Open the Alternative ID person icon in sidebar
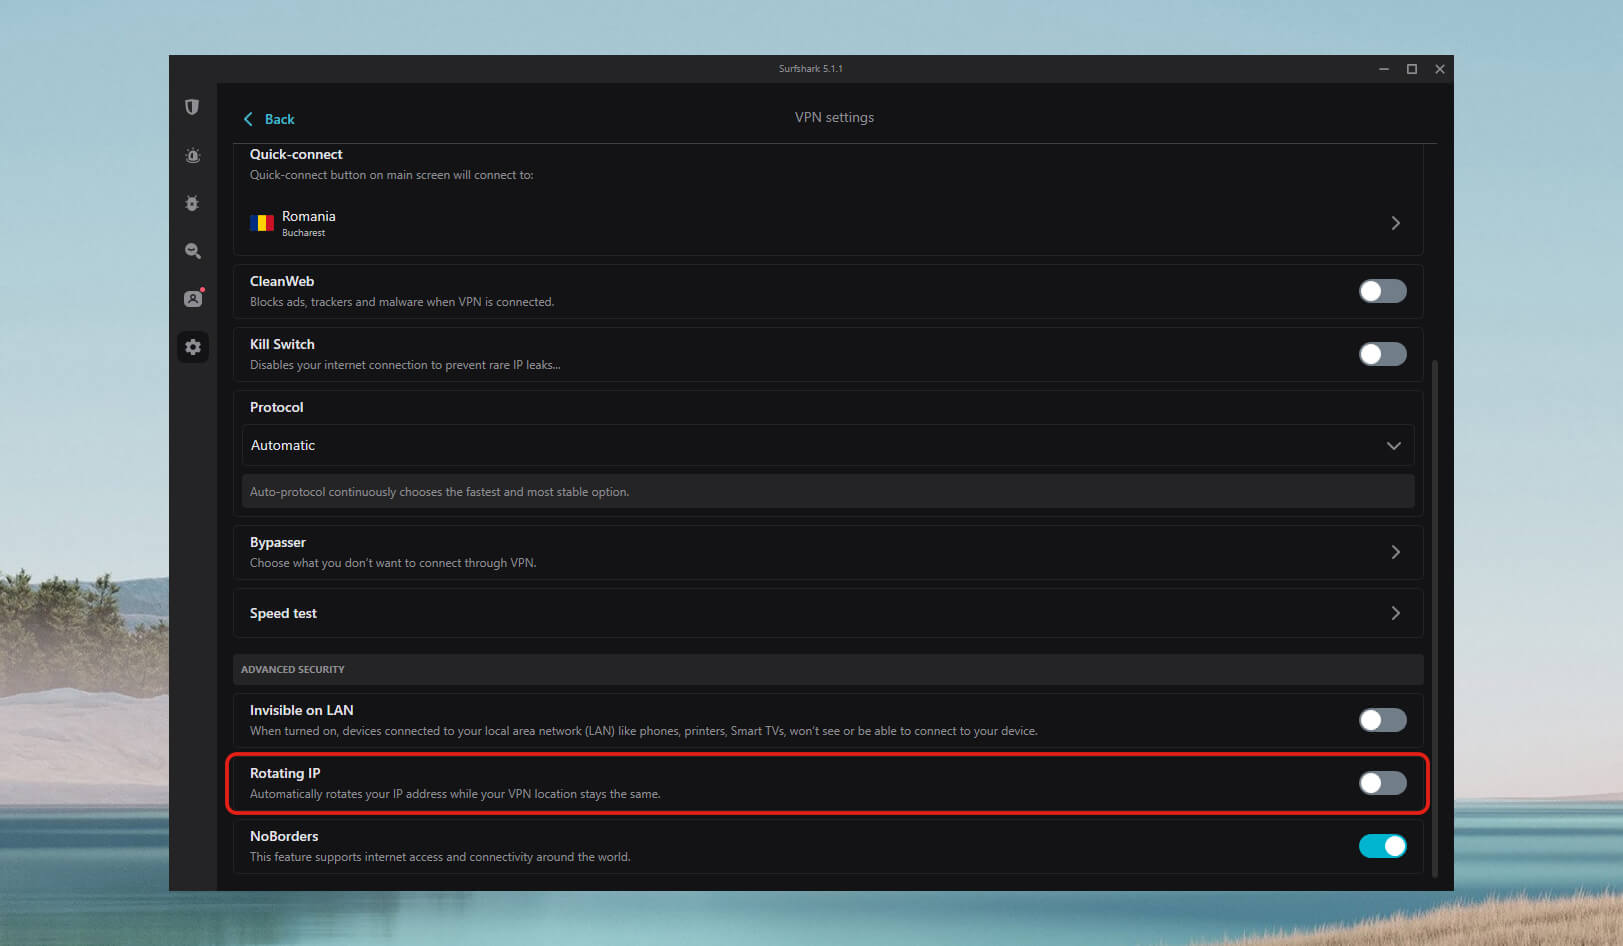 (x=193, y=298)
